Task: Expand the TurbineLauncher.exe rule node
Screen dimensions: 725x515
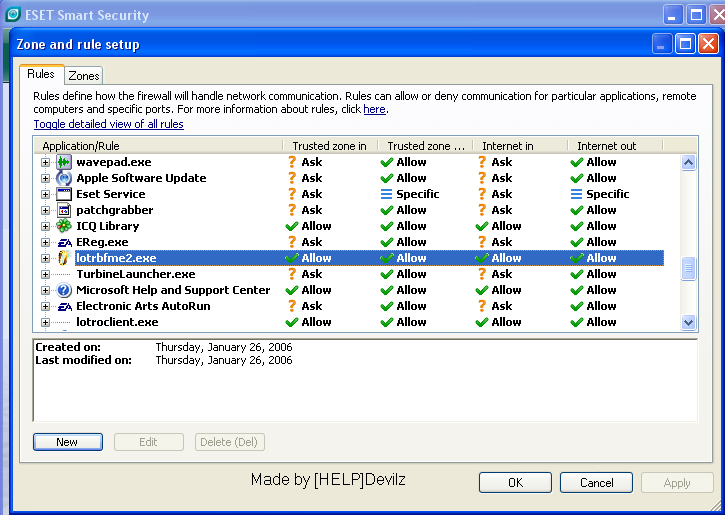Action: 45,275
